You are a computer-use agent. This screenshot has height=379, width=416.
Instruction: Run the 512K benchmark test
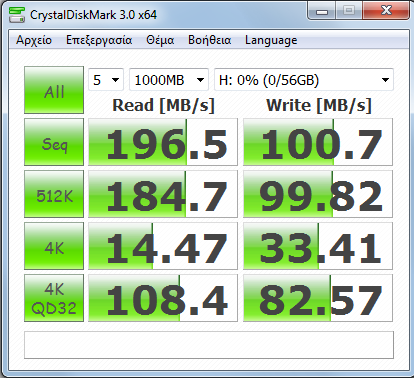tap(54, 194)
